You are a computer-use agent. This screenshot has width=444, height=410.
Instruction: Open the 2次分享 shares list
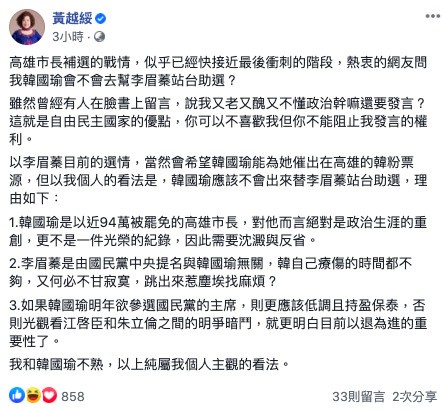414,396
